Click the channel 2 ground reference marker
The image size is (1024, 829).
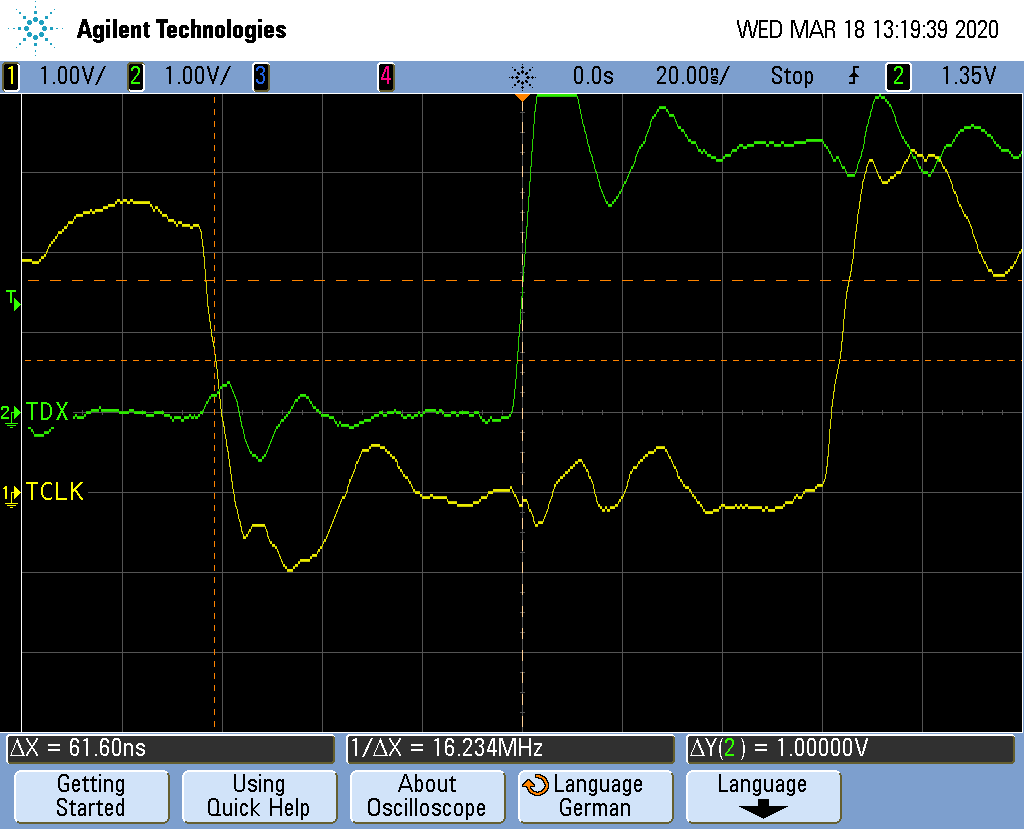9,413
